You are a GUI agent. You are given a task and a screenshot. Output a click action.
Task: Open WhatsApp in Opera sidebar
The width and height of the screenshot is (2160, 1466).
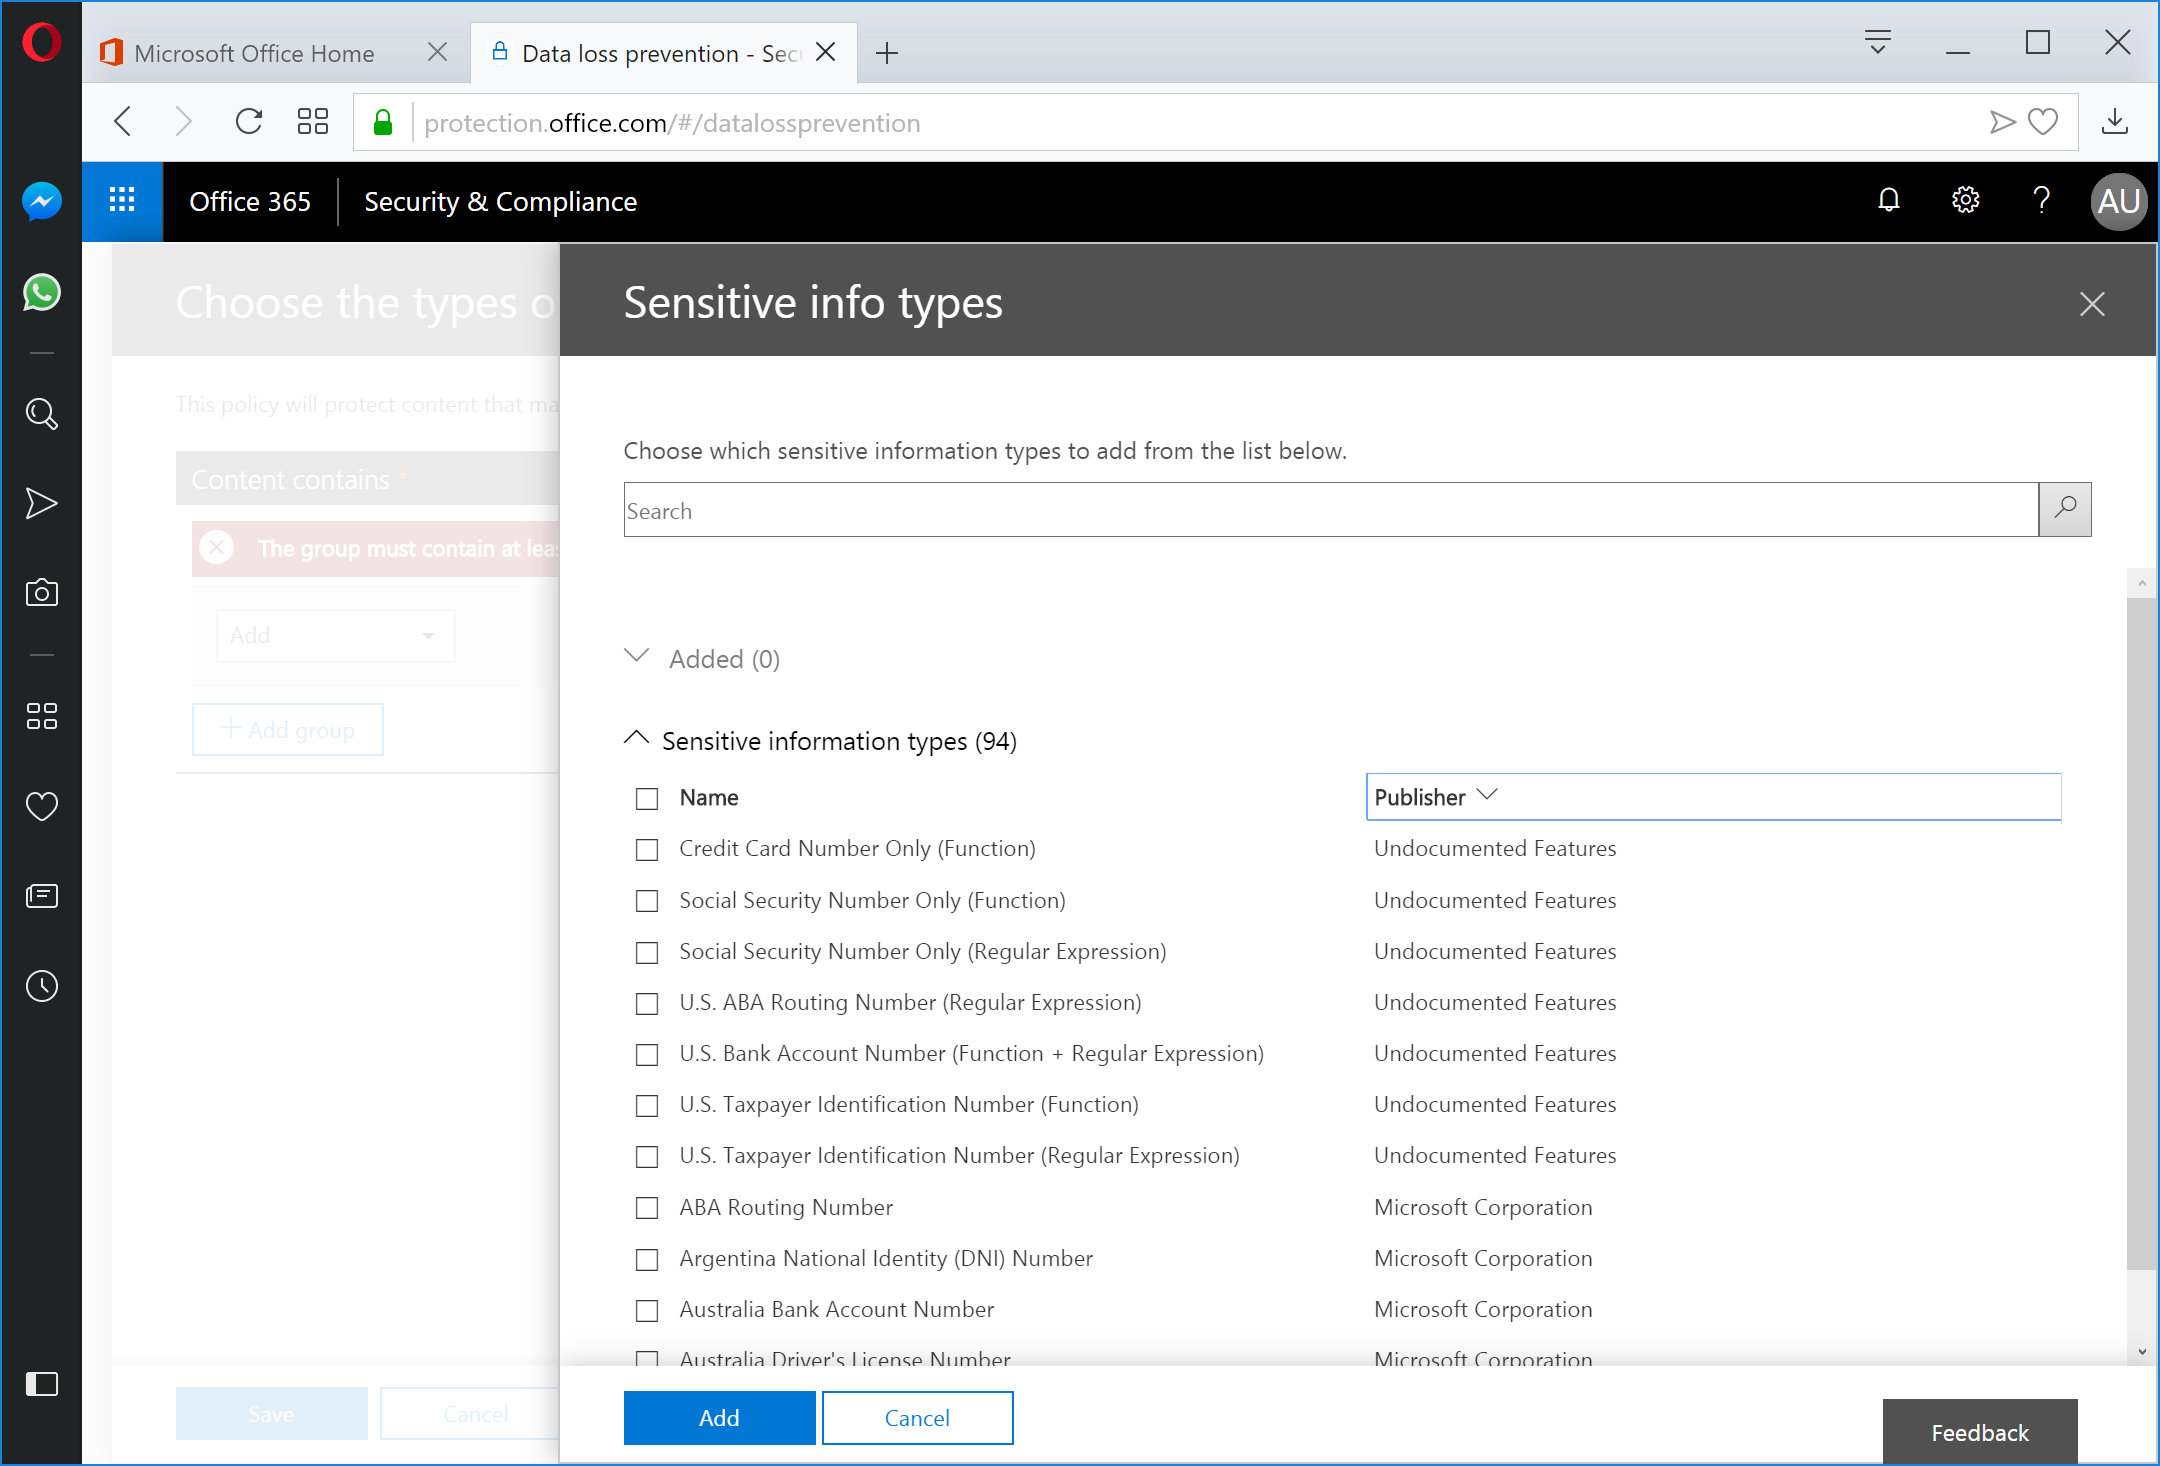(41, 293)
